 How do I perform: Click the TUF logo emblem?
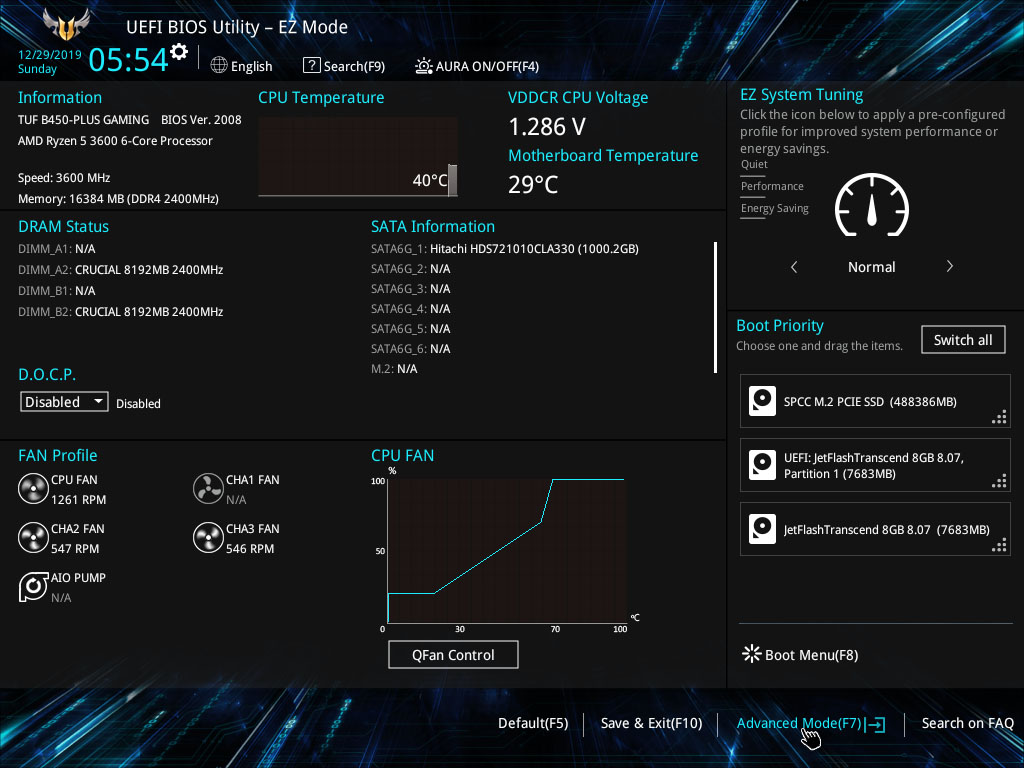click(x=66, y=24)
